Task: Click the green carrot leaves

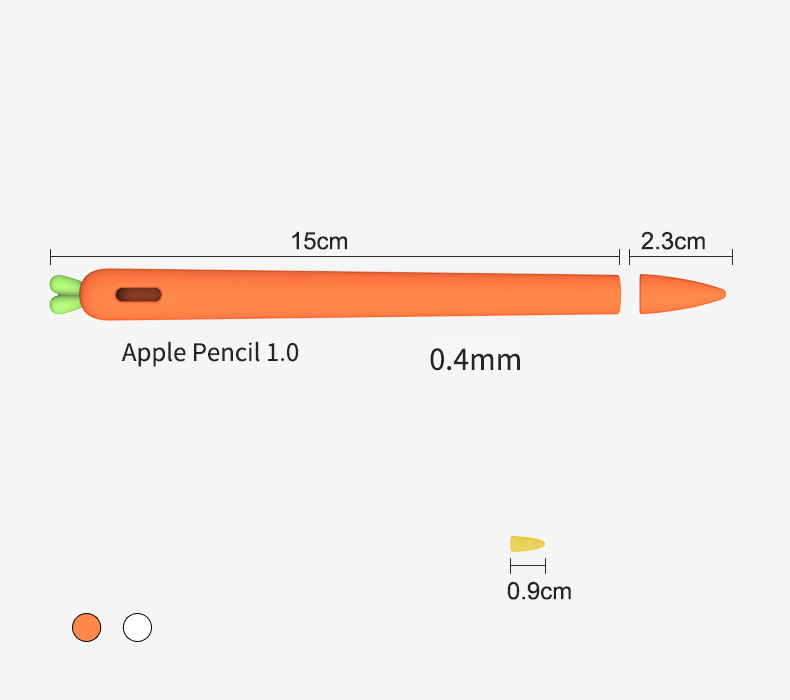Action: [65, 294]
